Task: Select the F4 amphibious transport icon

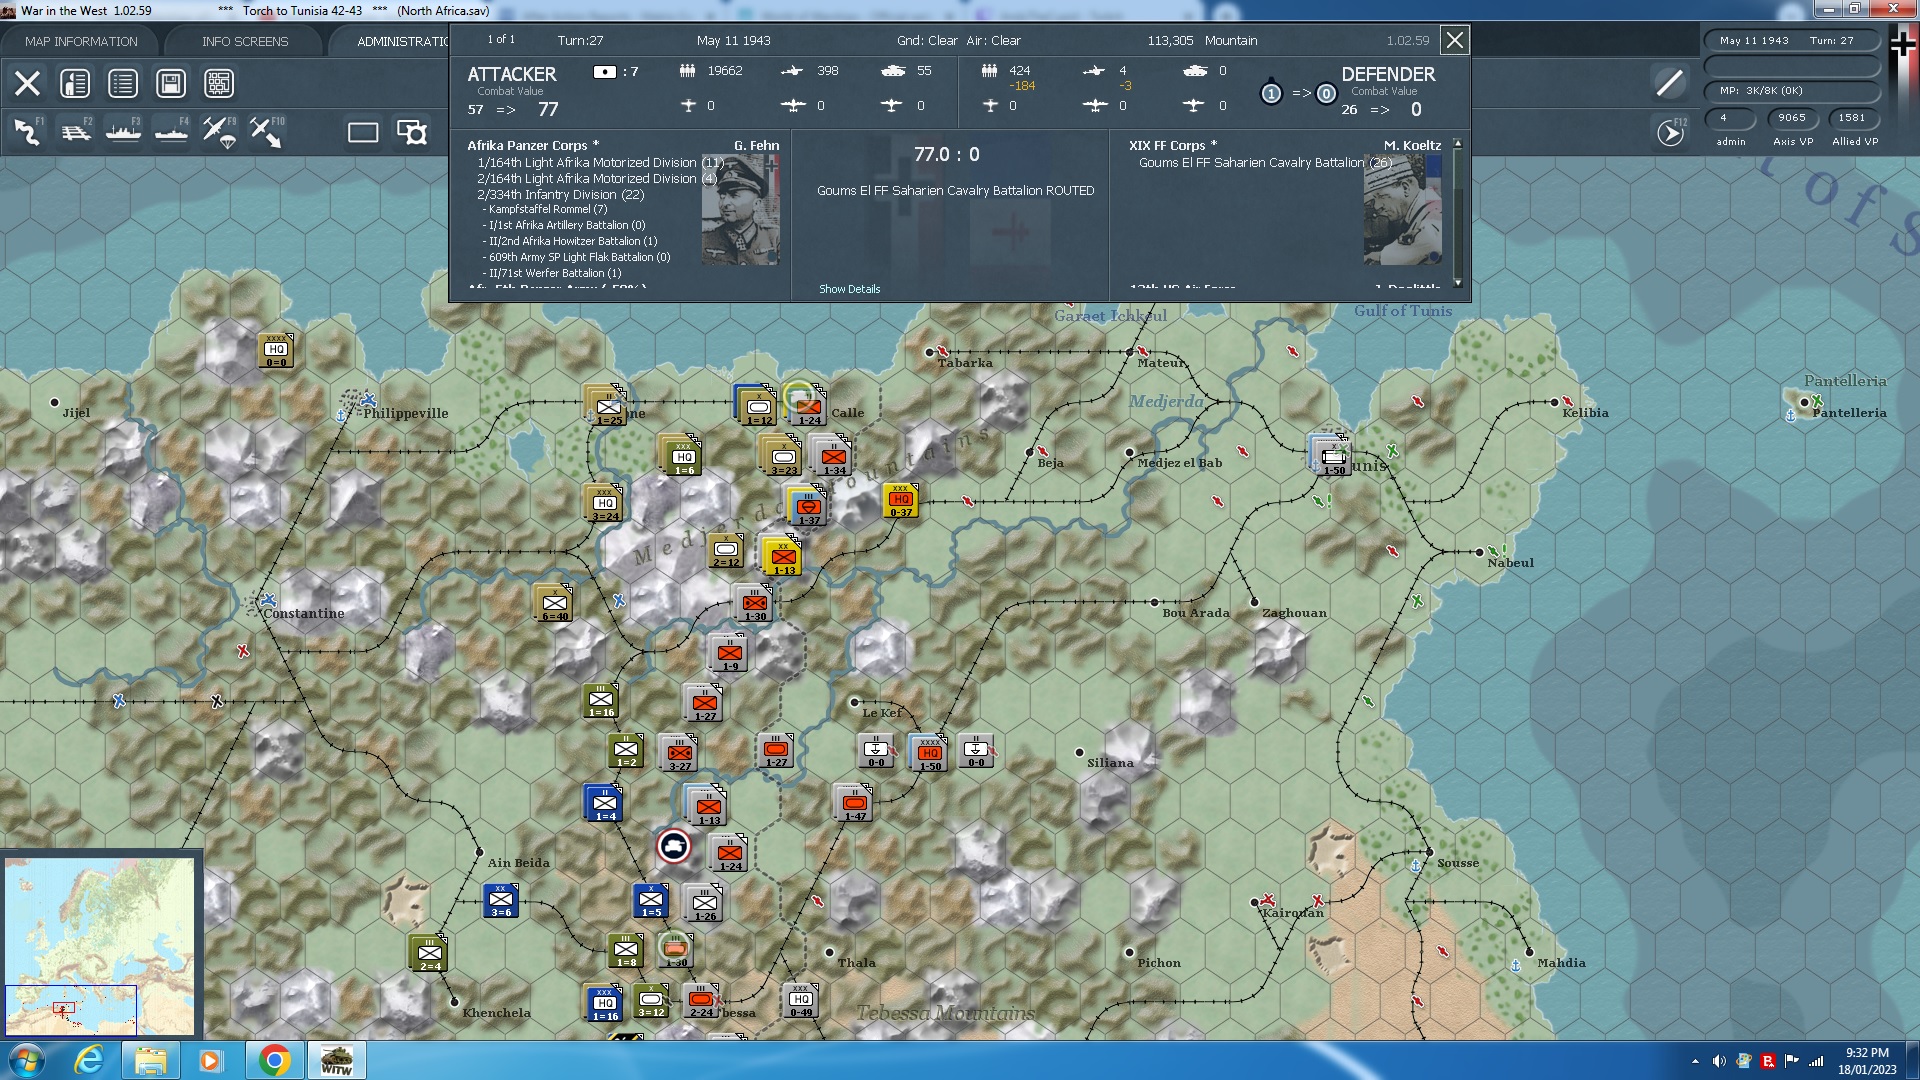Action: click(172, 133)
